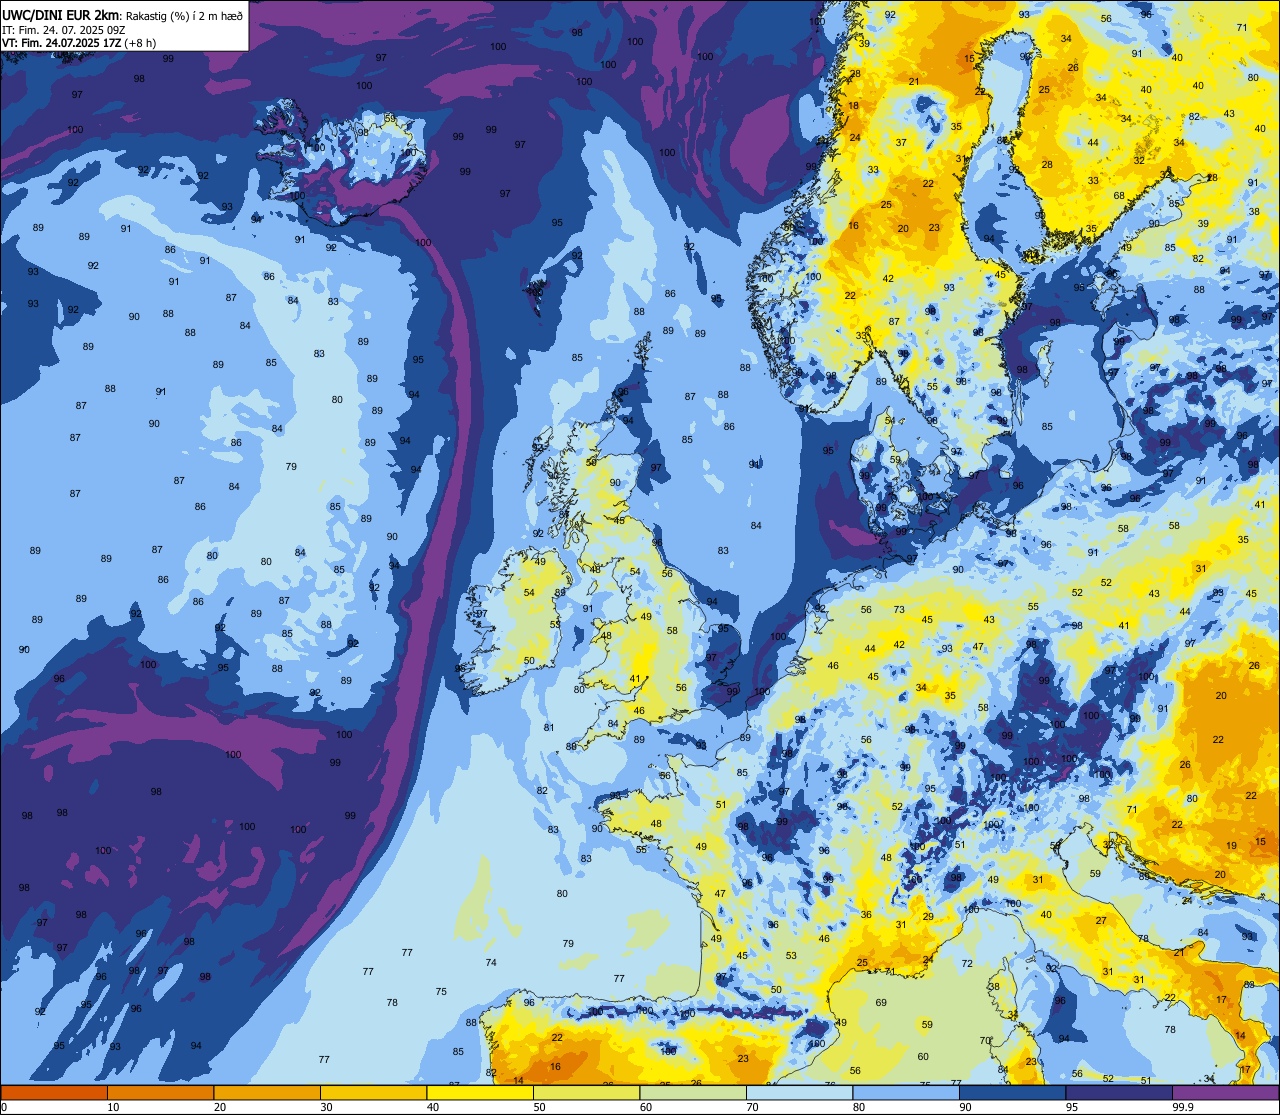Click the legend scale label '95'
This screenshot has height=1115, width=1280.
tap(1072, 1107)
